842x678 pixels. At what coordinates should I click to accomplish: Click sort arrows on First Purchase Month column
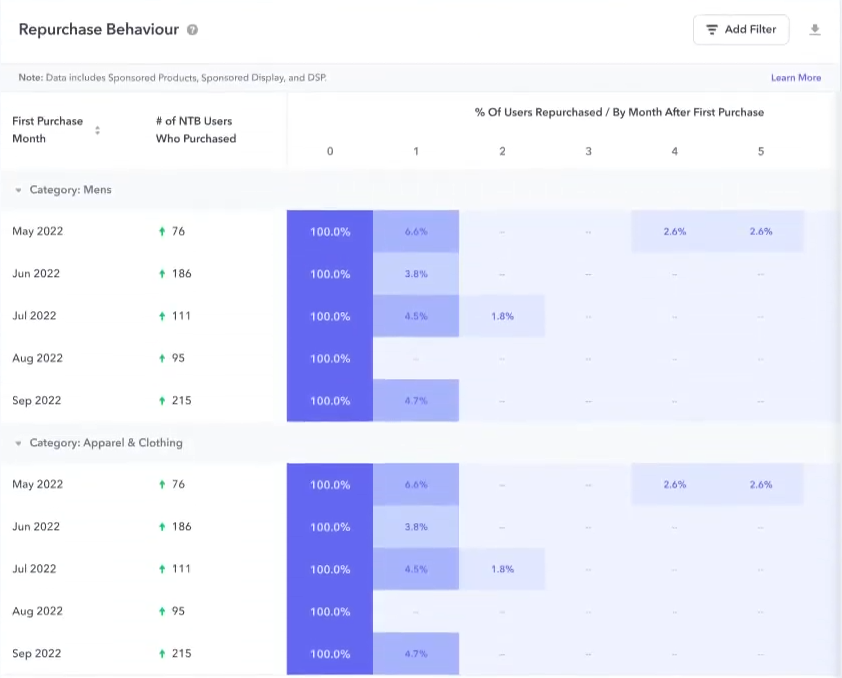[97, 130]
